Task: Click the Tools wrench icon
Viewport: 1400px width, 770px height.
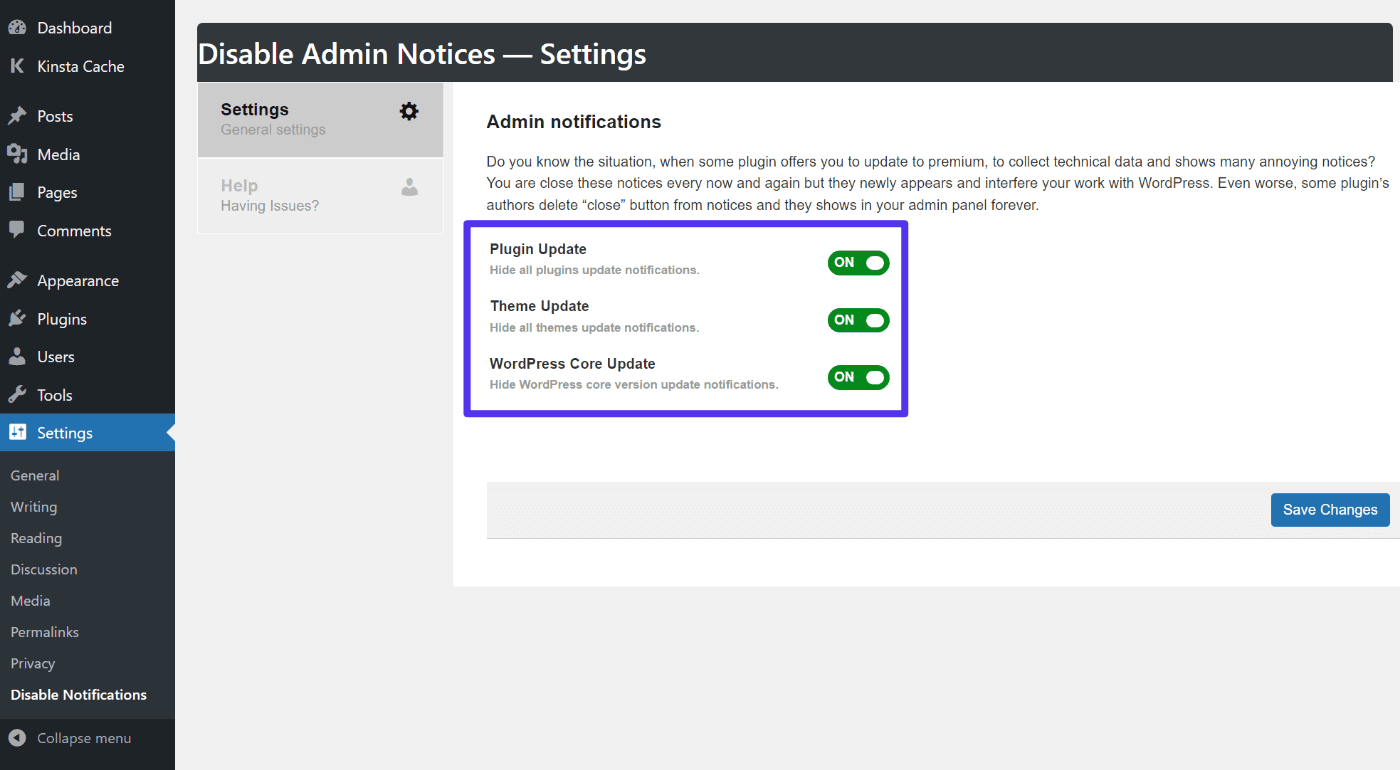Action: coord(17,395)
